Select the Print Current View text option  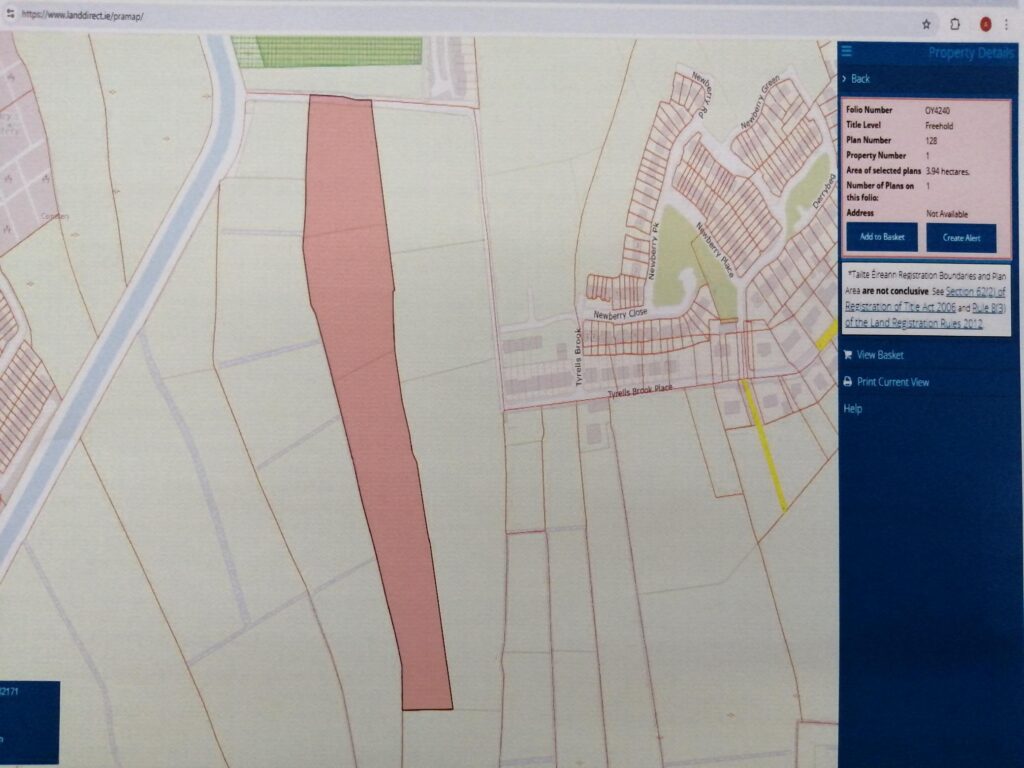[893, 382]
